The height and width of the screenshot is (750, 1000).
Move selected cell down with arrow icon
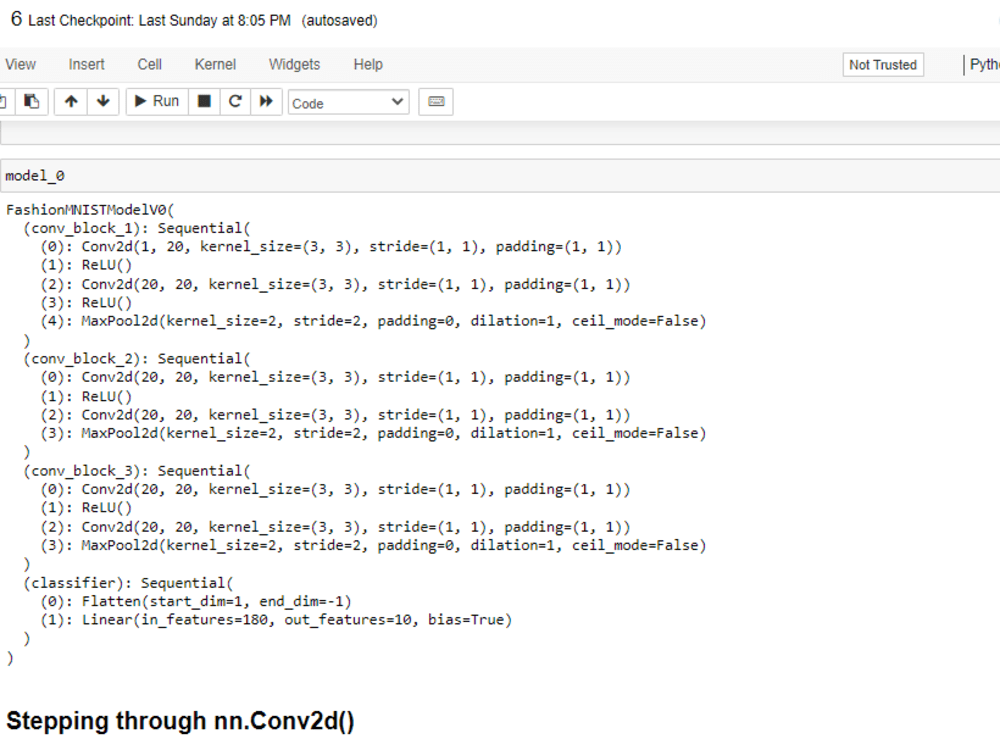[103, 101]
